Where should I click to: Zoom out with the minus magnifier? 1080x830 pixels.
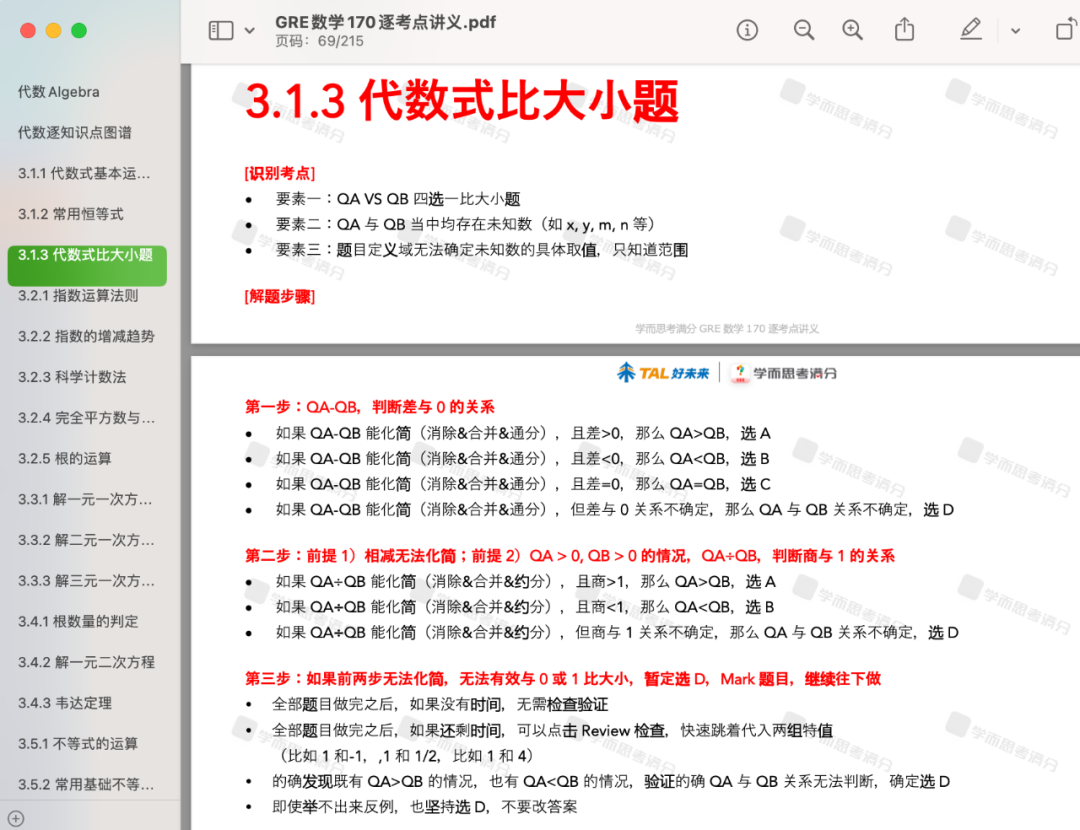click(x=804, y=30)
